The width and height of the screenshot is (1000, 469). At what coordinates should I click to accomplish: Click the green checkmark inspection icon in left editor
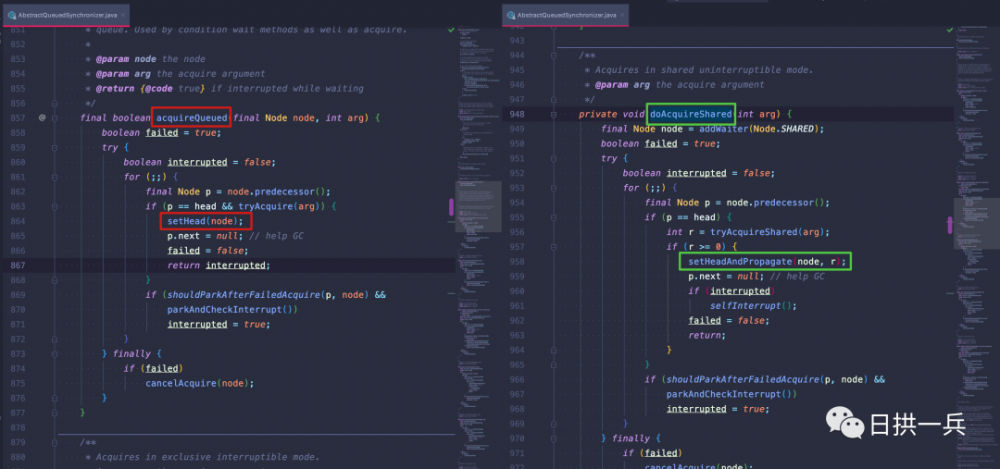click(452, 30)
